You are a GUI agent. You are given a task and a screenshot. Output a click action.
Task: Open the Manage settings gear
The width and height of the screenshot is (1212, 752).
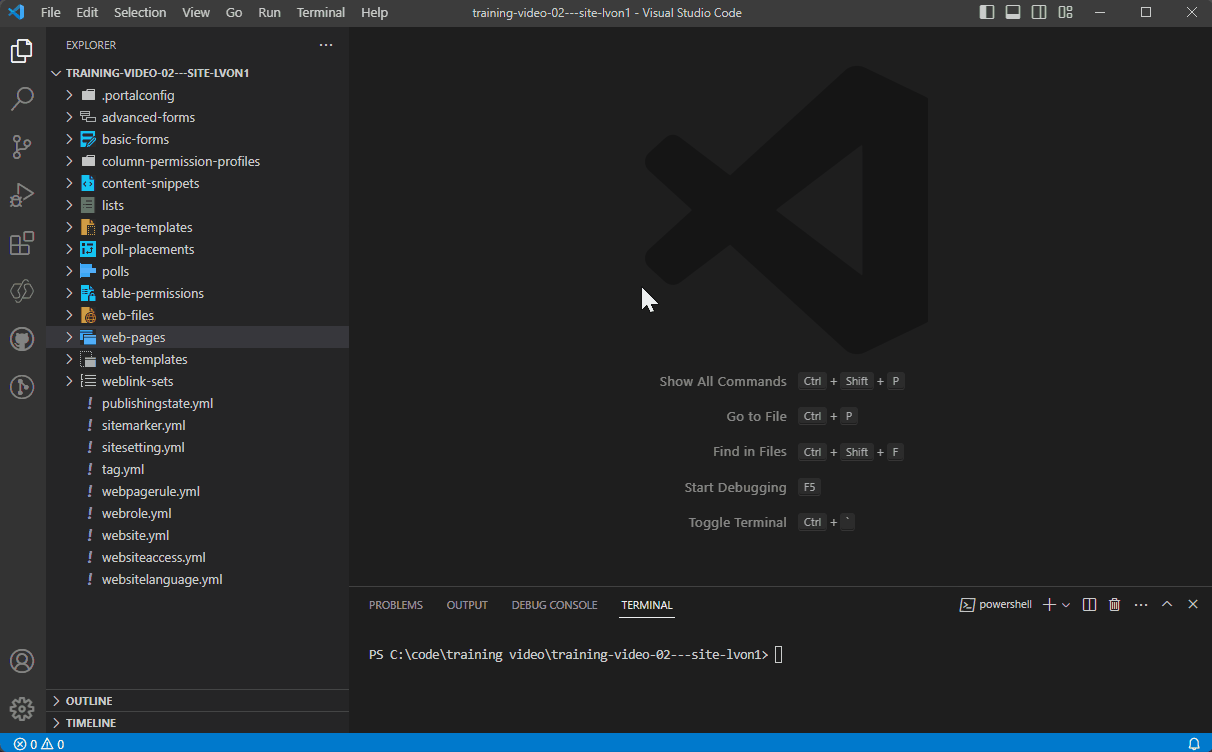[x=22, y=708]
